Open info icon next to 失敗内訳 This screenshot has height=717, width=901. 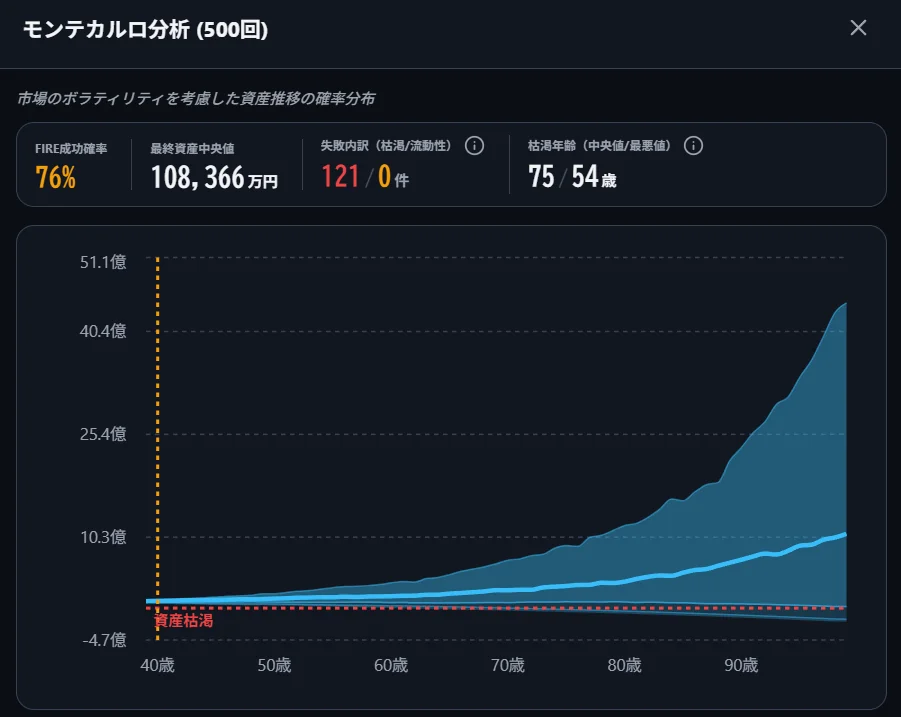(x=474, y=145)
